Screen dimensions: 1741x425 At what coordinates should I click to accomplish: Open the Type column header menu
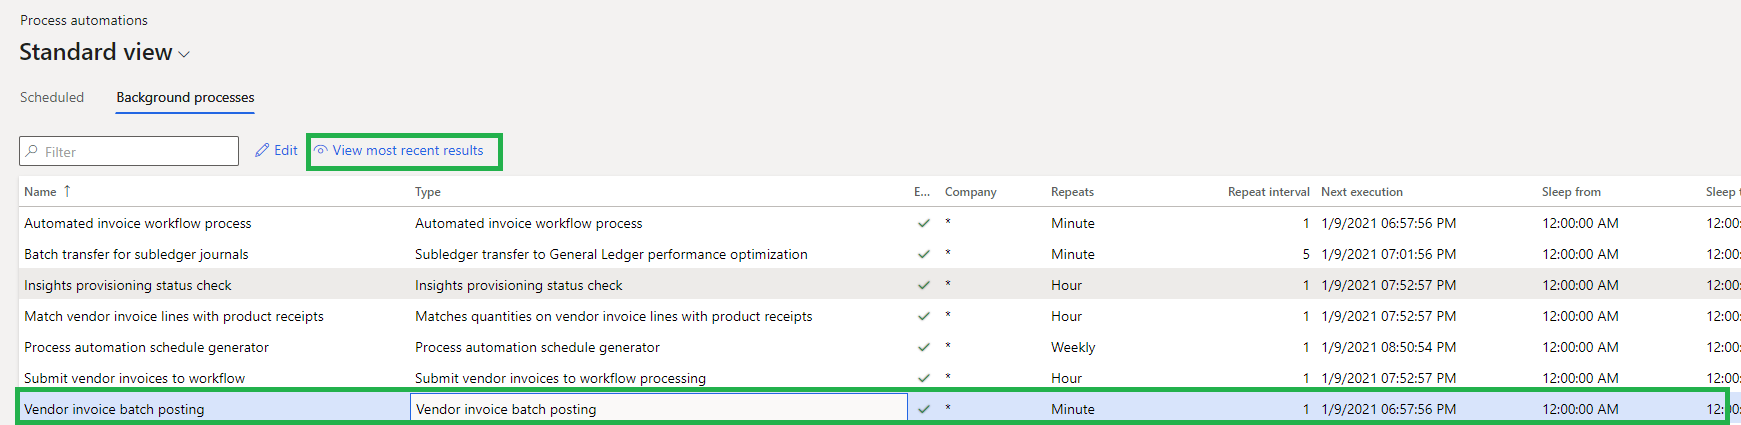(428, 192)
